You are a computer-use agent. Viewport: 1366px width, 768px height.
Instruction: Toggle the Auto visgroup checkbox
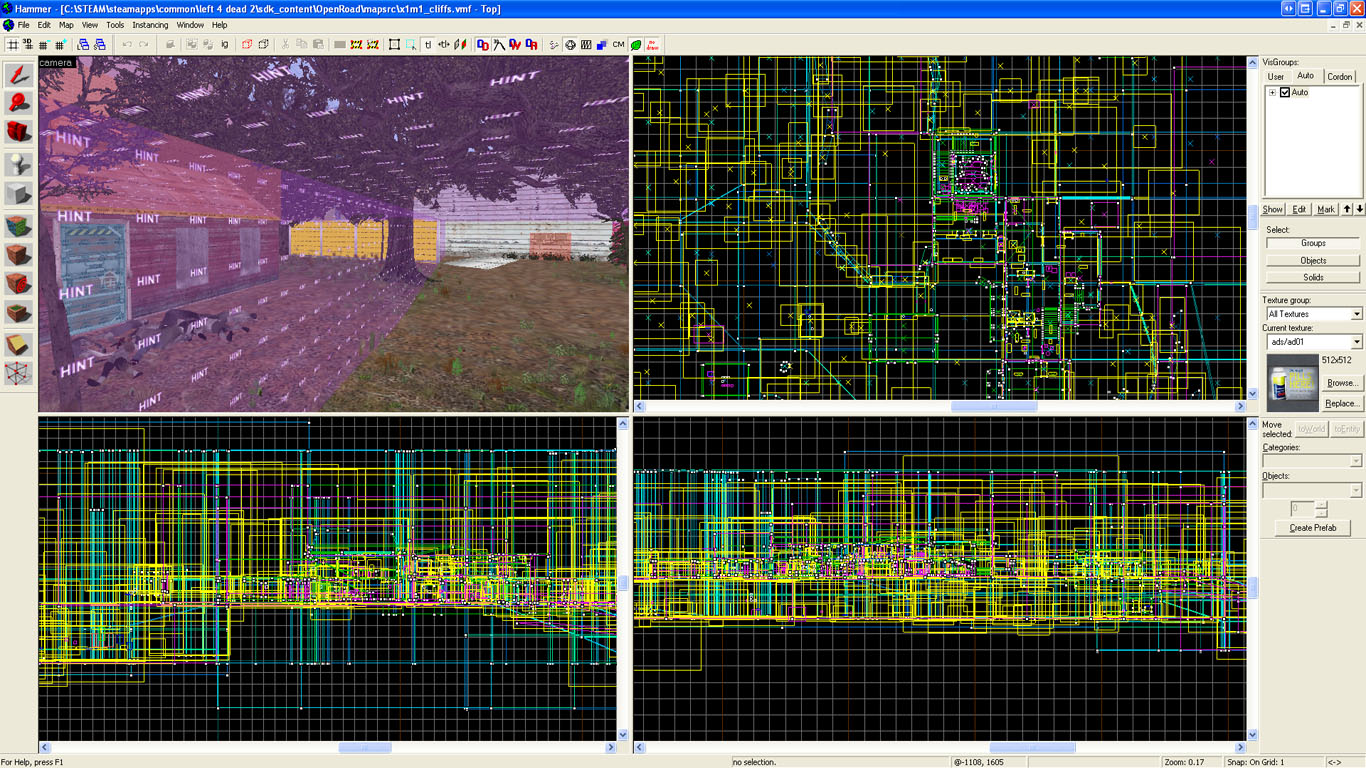(1285, 93)
